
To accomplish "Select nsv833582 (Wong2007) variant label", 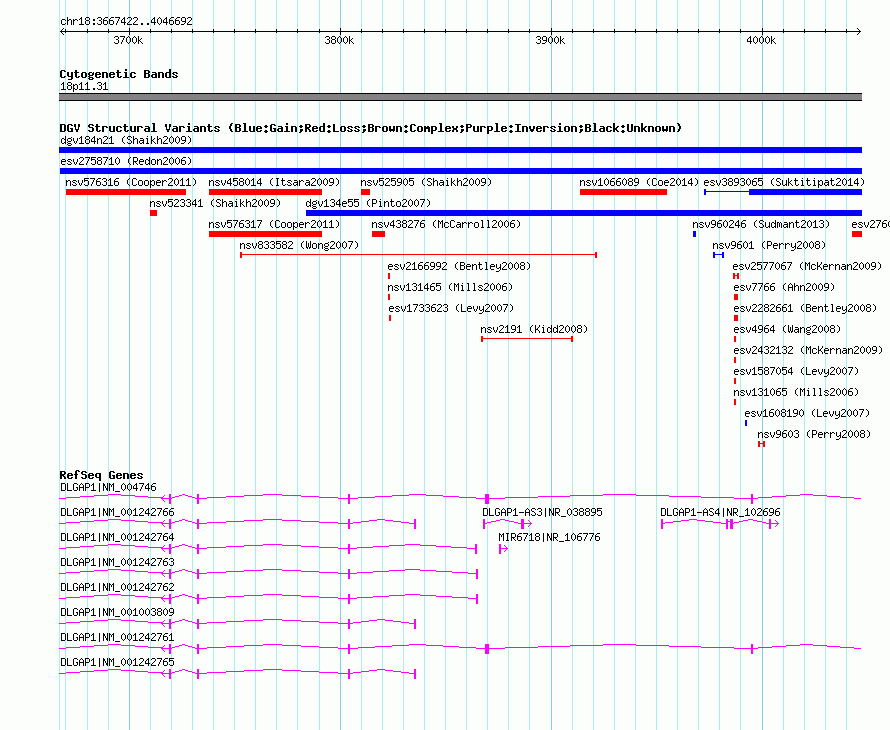I will click(x=299, y=245).
